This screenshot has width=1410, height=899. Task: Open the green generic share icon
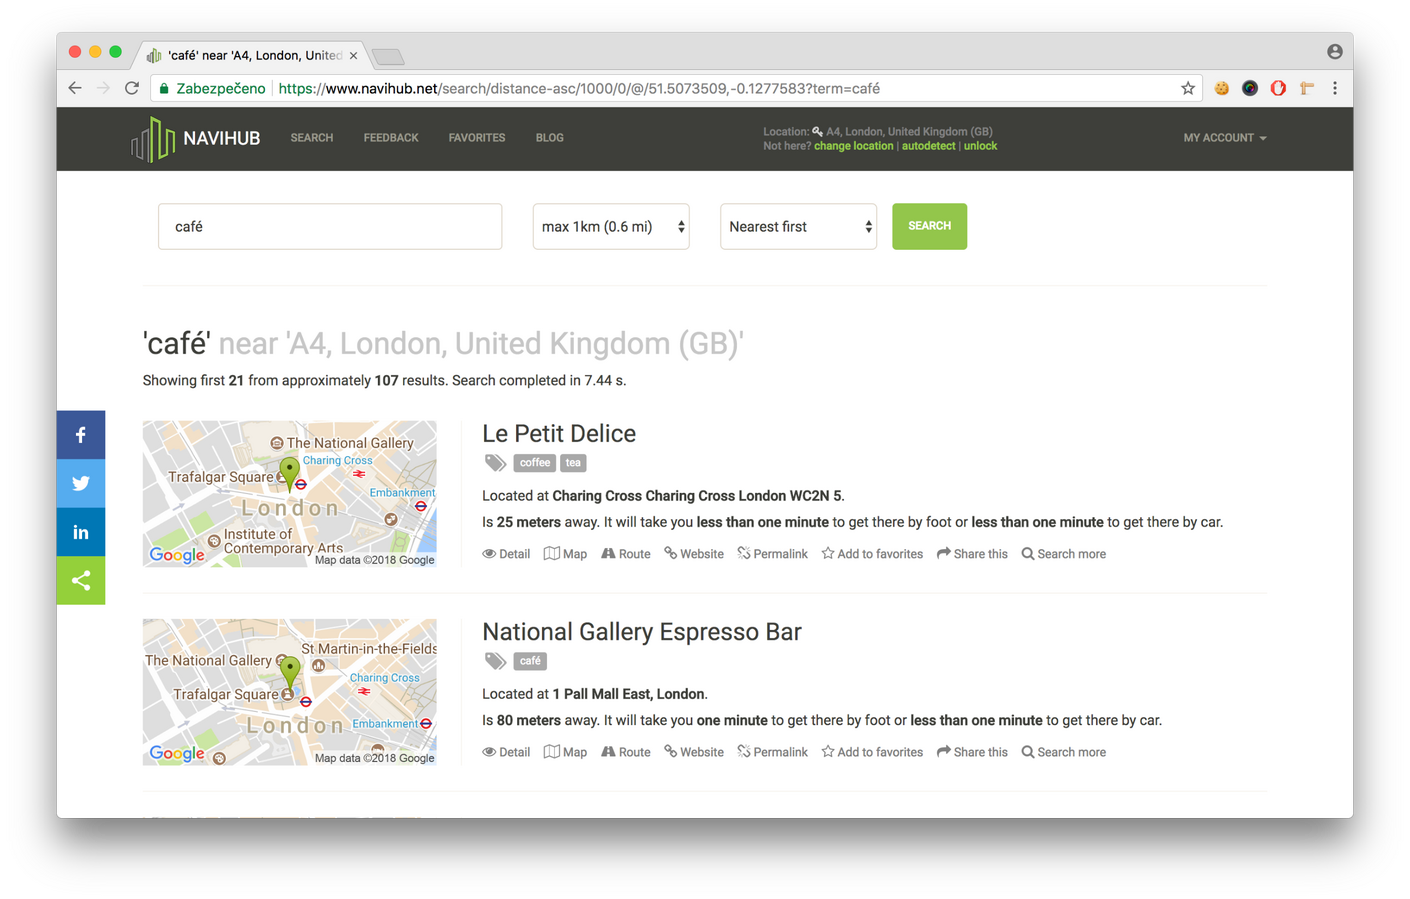click(x=81, y=581)
